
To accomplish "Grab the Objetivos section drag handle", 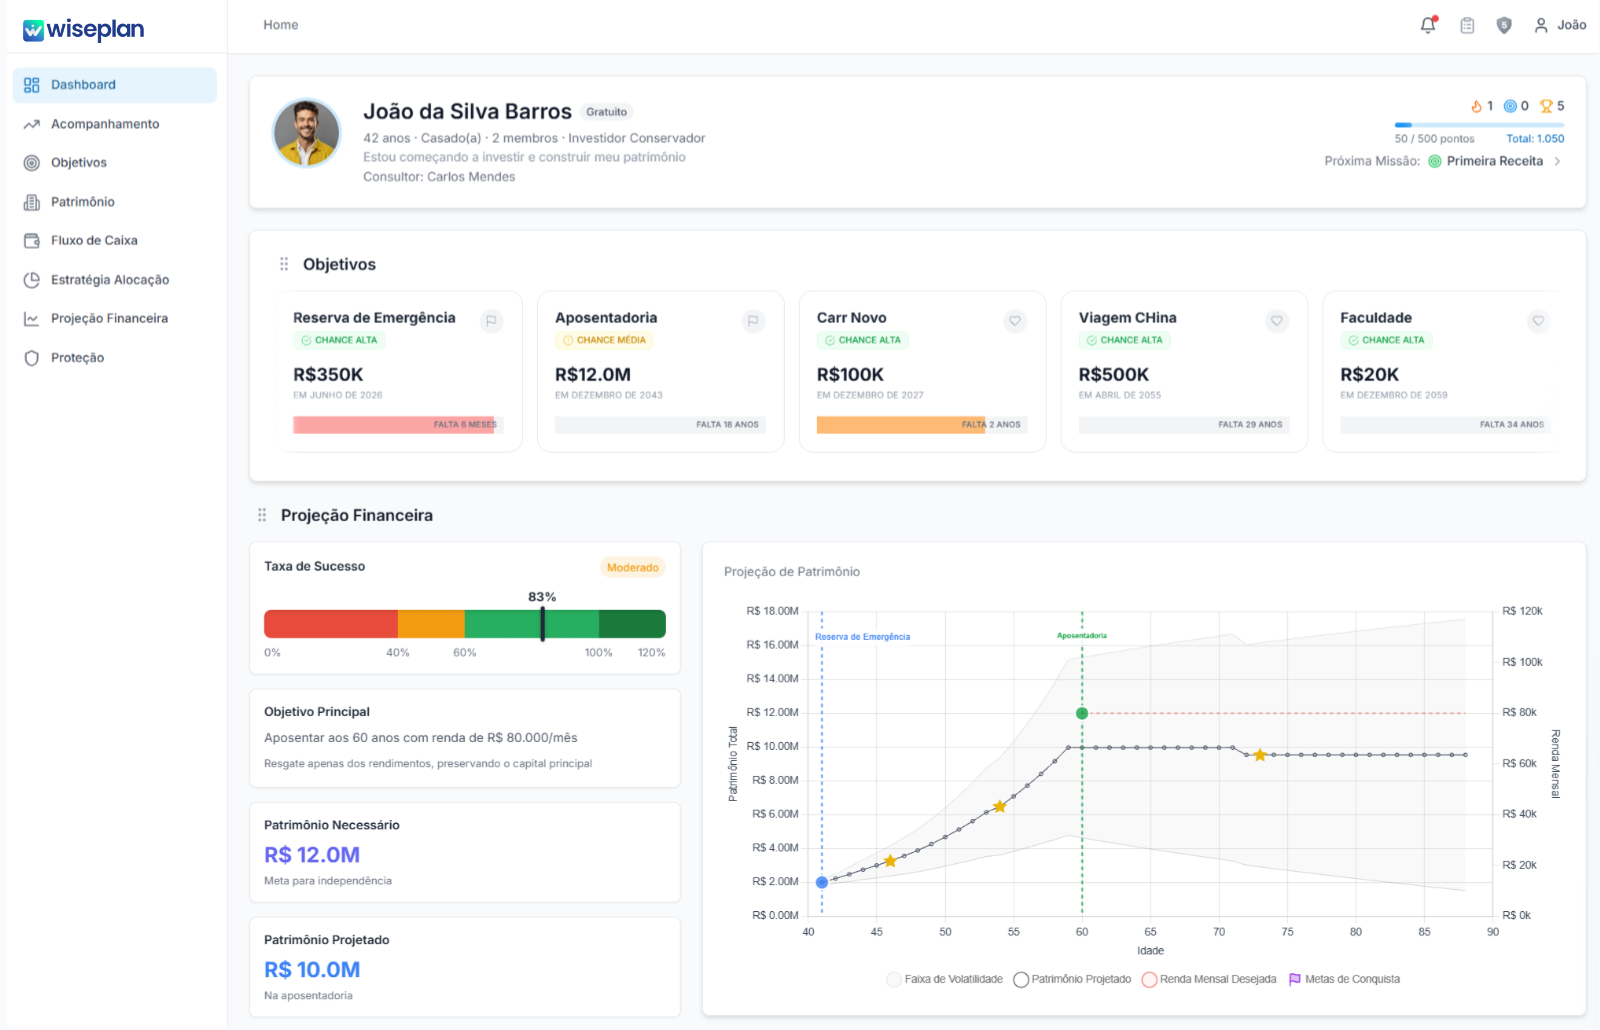I will click(284, 264).
